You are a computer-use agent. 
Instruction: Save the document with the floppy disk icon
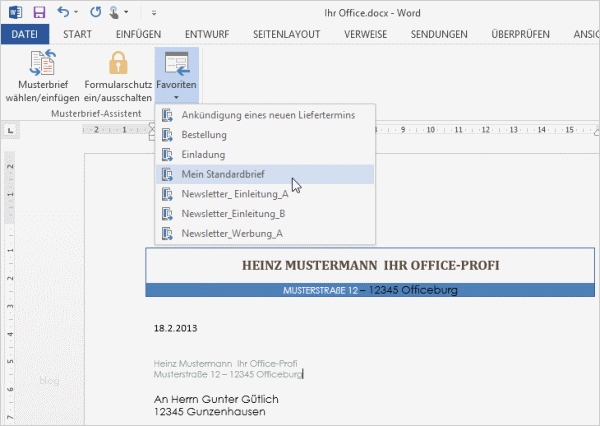pos(39,12)
